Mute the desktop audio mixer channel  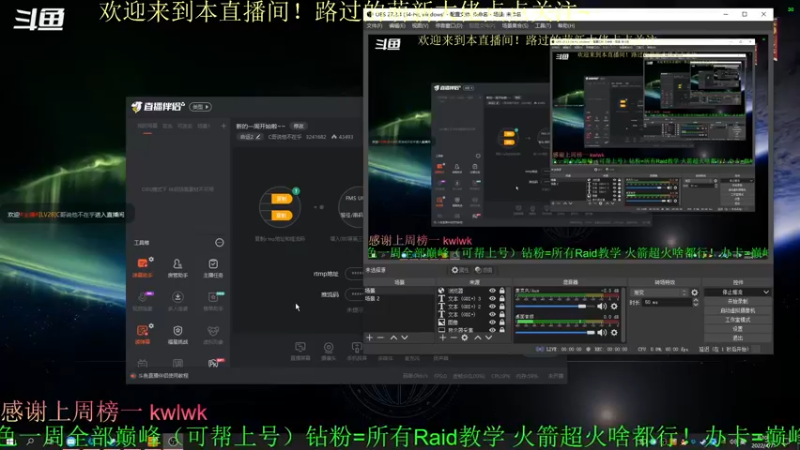coord(602,333)
